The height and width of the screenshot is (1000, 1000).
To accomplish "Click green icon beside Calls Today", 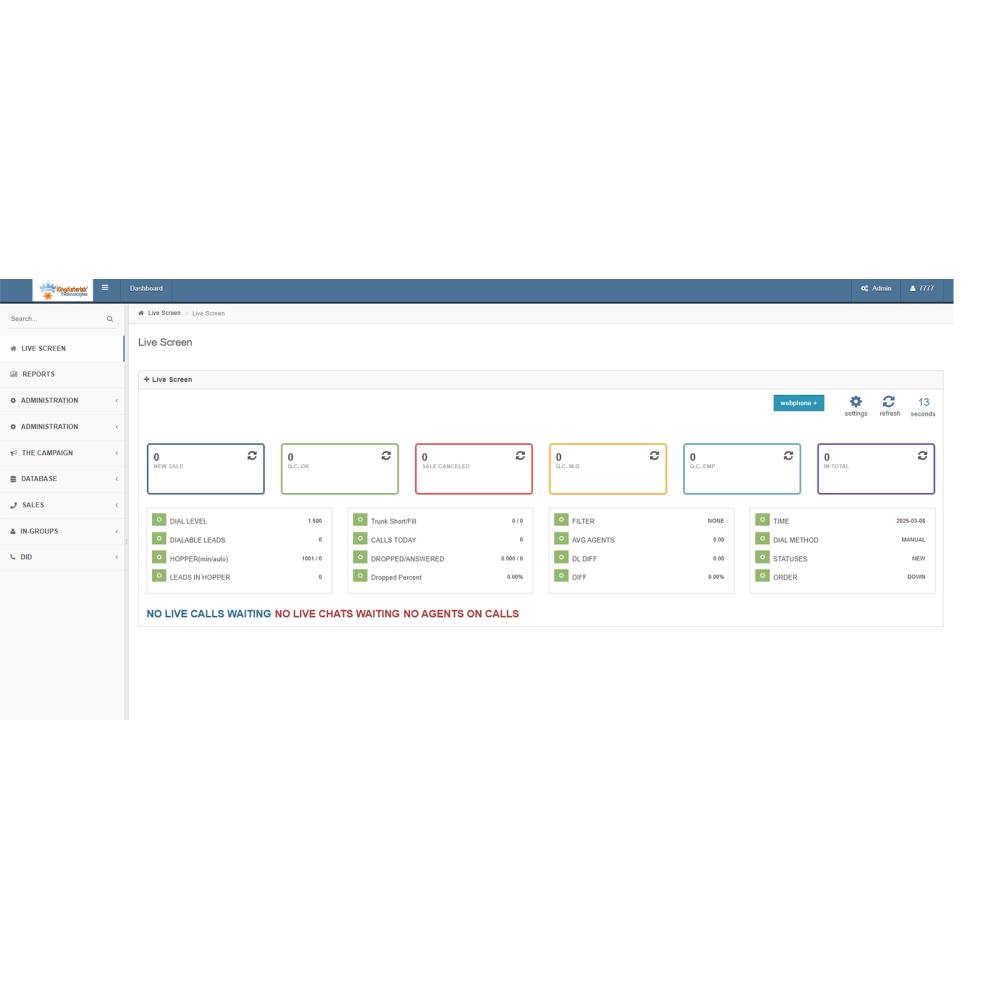I will (360, 539).
